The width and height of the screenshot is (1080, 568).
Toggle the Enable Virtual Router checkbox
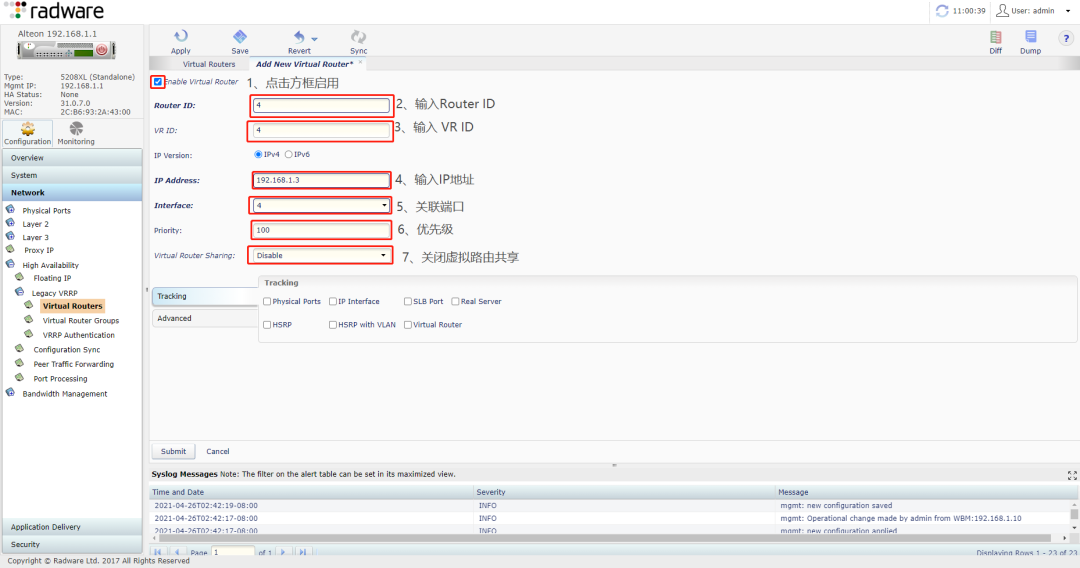(158, 82)
